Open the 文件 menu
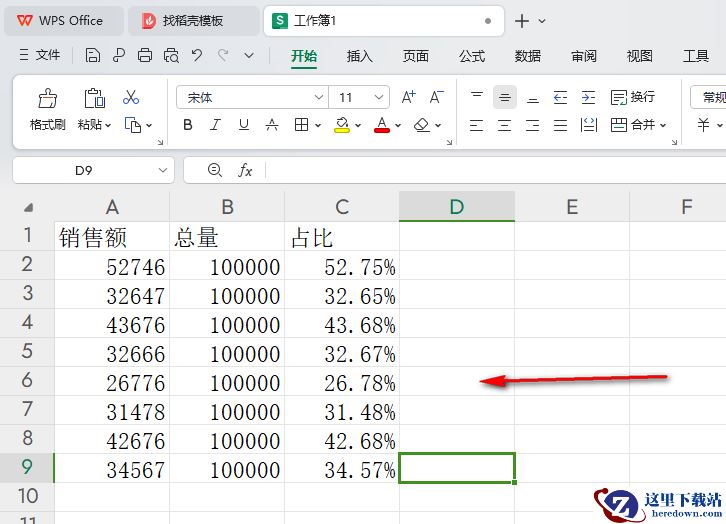 (40, 55)
